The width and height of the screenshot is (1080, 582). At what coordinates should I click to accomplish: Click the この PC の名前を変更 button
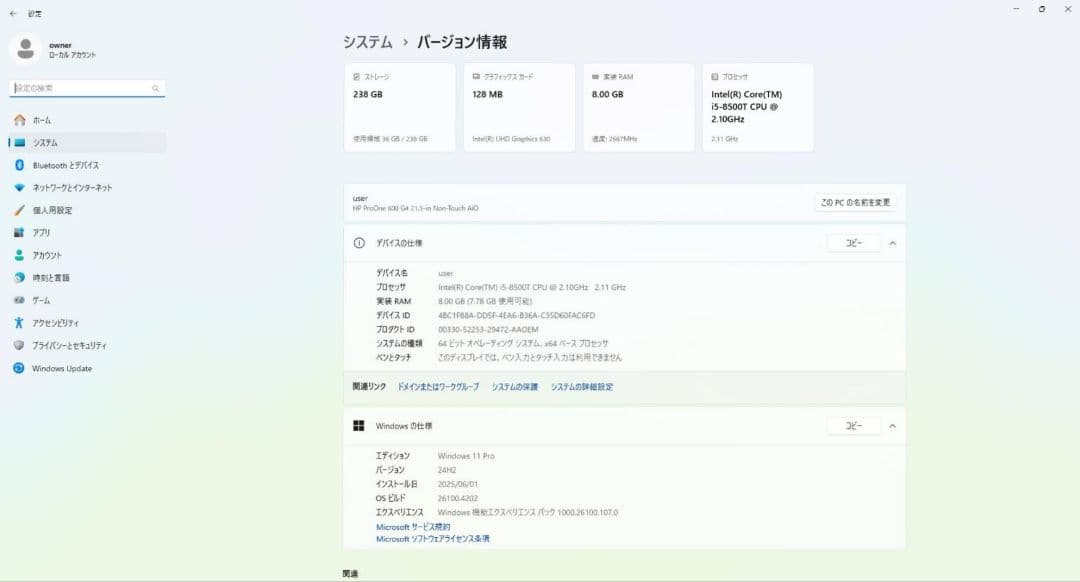tap(855, 202)
